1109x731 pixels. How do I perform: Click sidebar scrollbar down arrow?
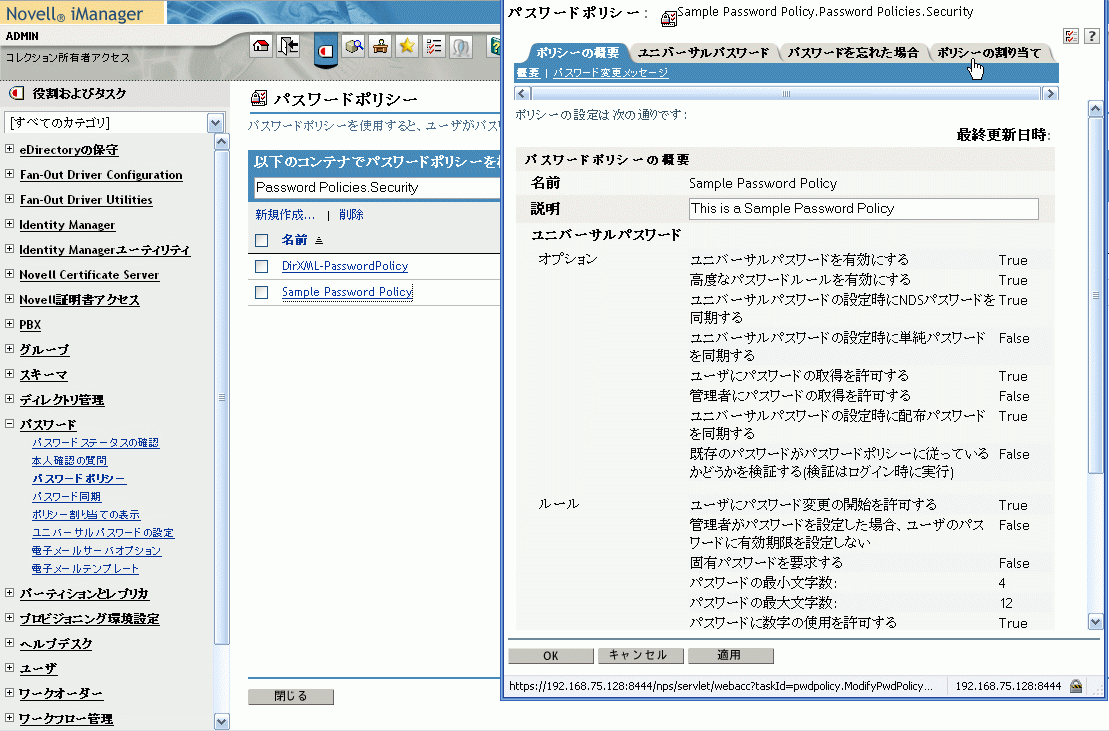tap(221, 722)
